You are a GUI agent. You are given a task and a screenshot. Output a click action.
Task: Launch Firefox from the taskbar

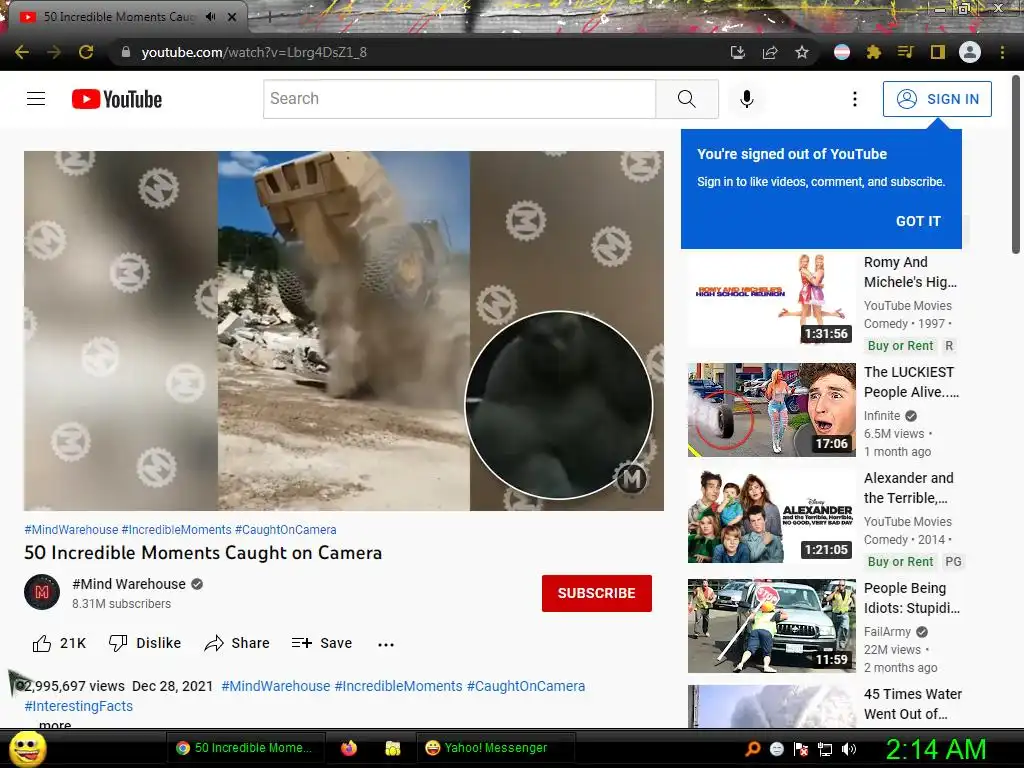tap(349, 748)
